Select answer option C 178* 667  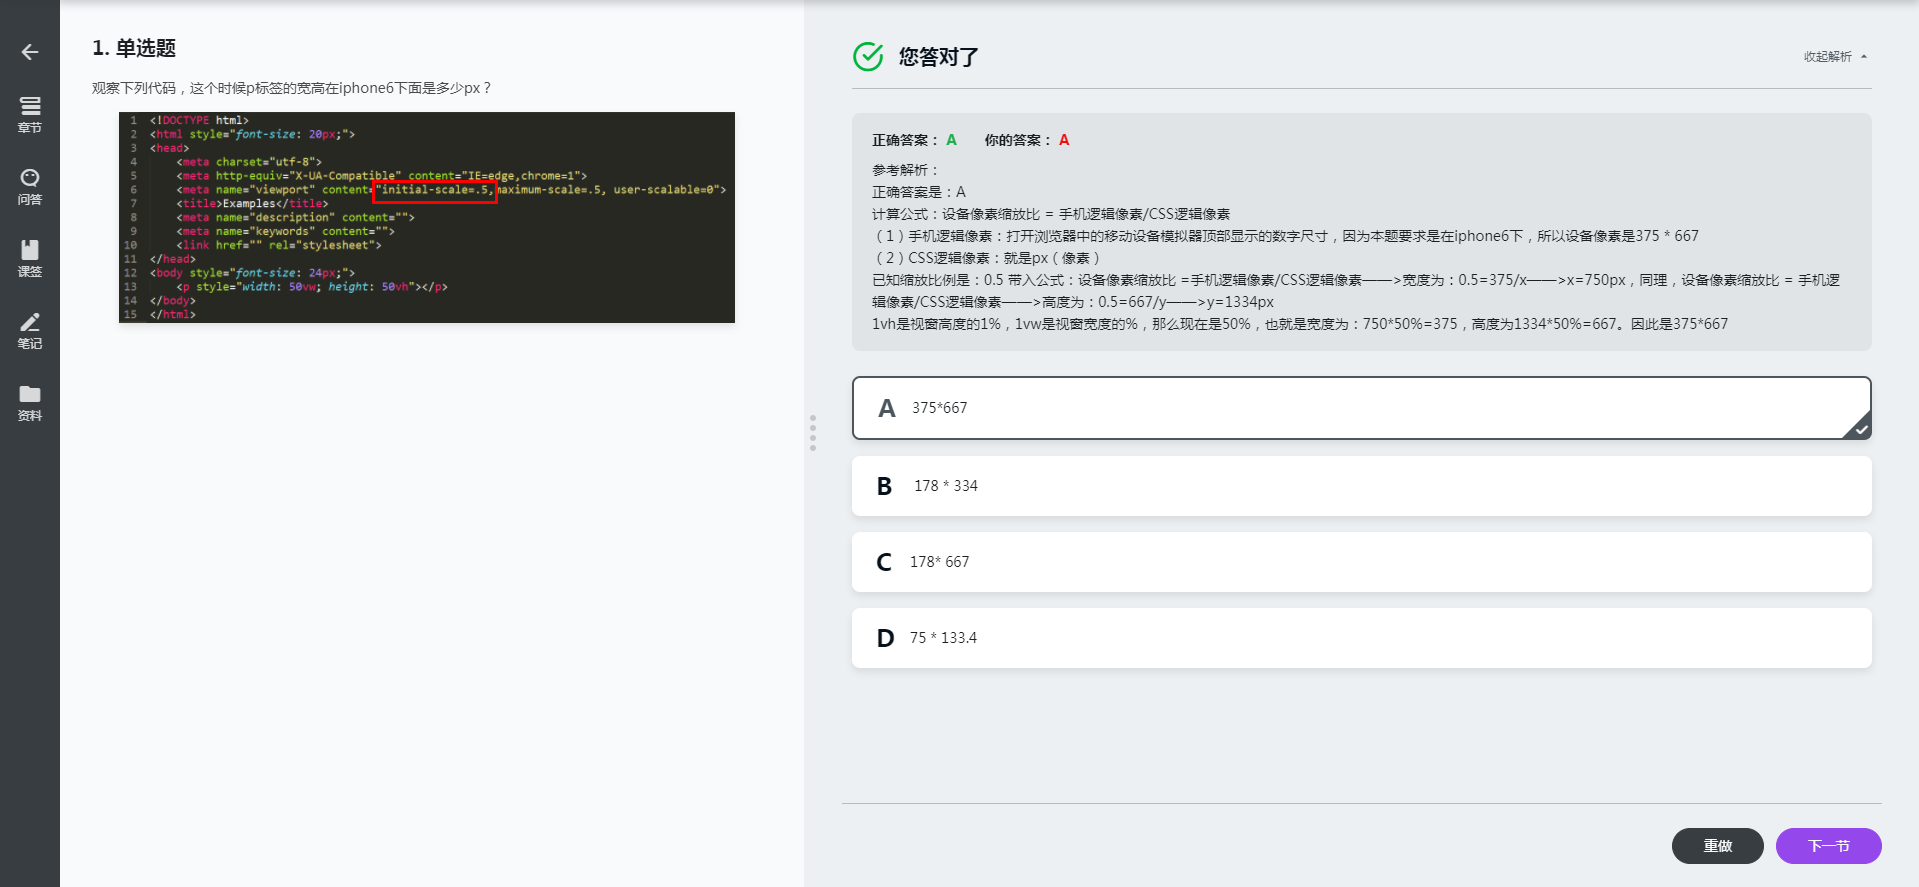1361,562
